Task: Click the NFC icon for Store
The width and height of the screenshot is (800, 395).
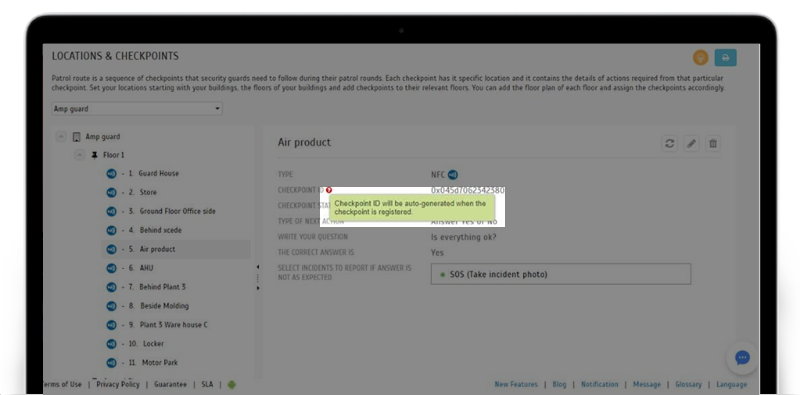Action: tap(111, 193)
